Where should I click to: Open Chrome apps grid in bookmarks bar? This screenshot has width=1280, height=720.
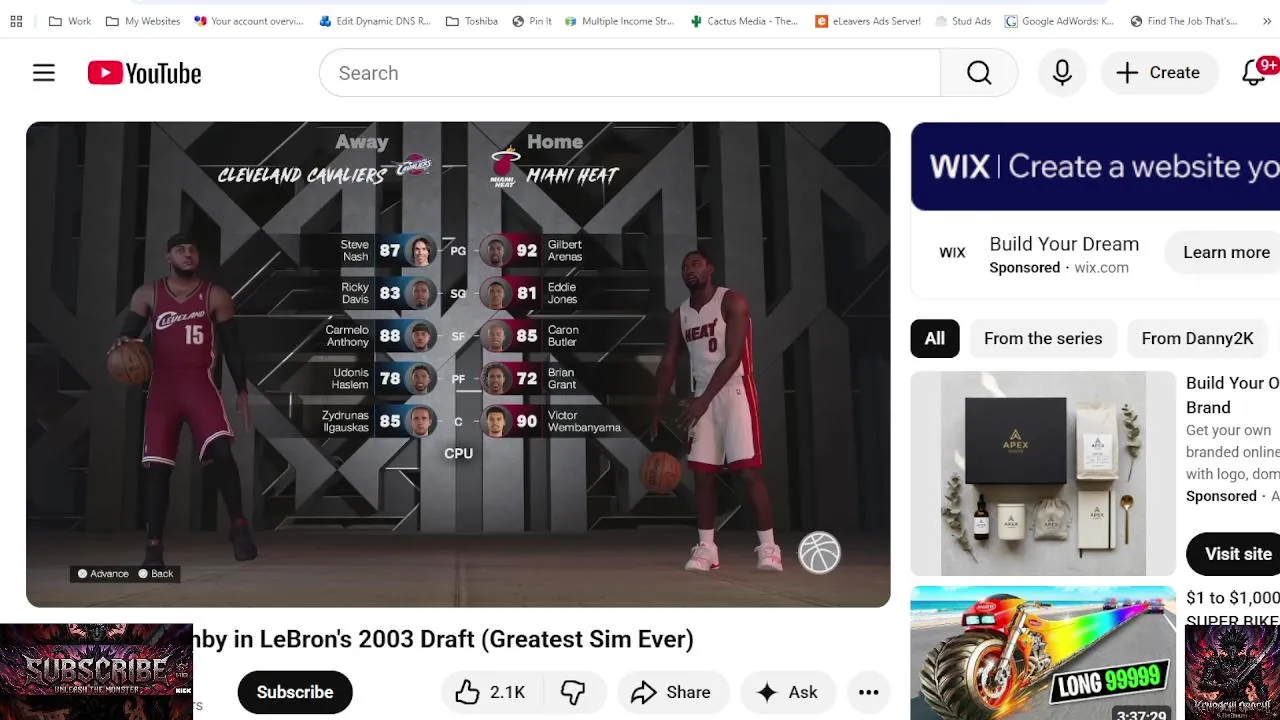point(16,21)
